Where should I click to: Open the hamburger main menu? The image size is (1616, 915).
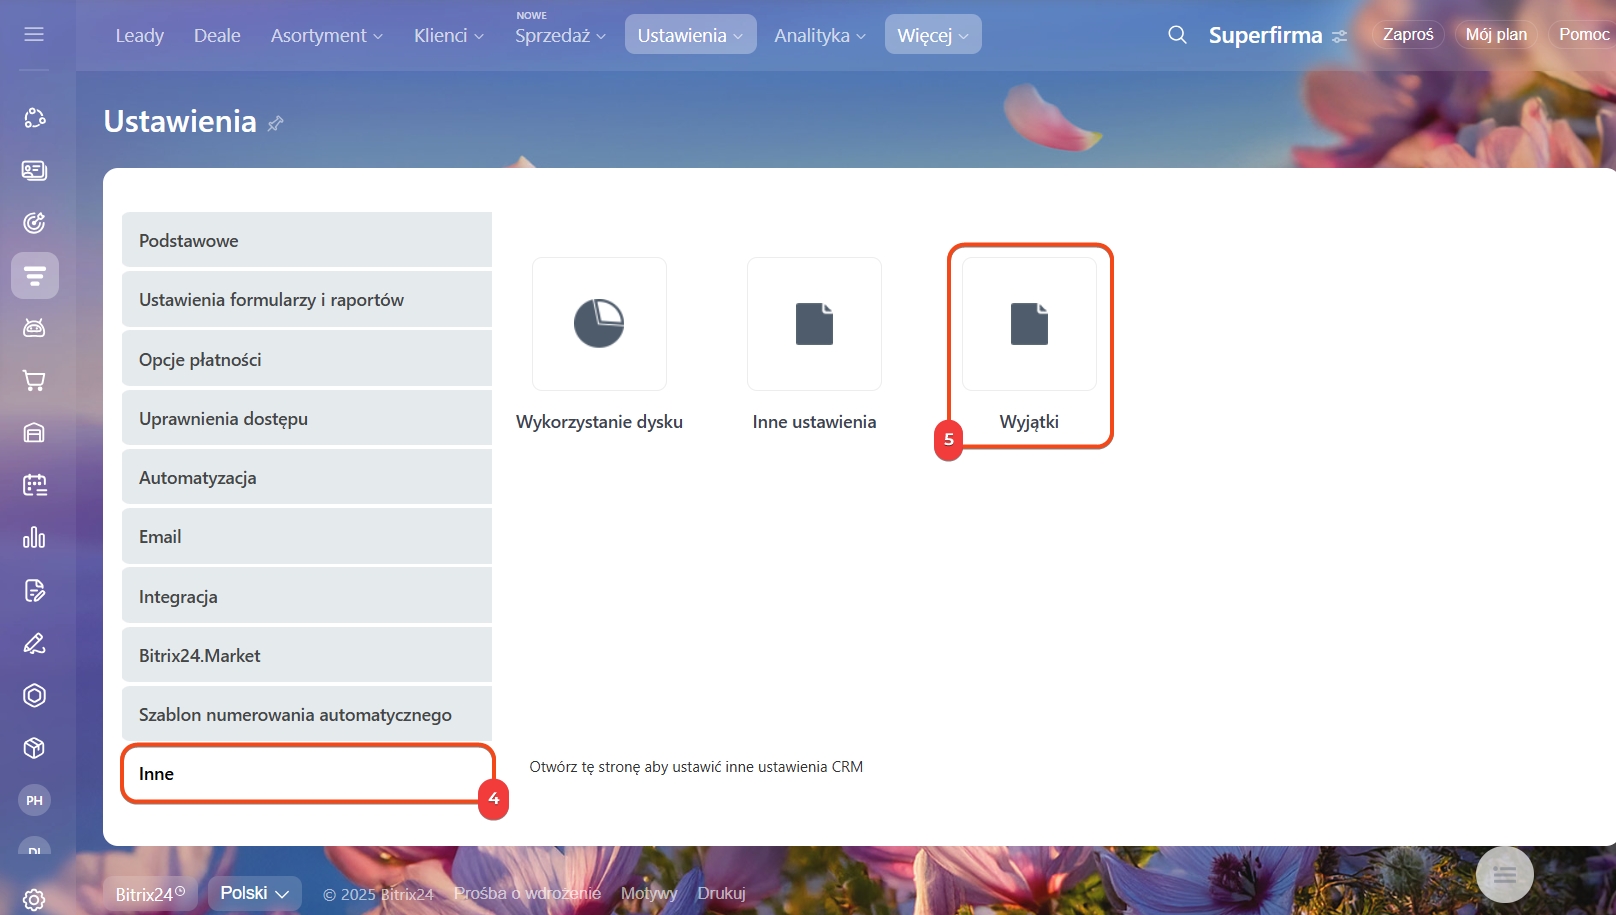(x=34, y=34)
